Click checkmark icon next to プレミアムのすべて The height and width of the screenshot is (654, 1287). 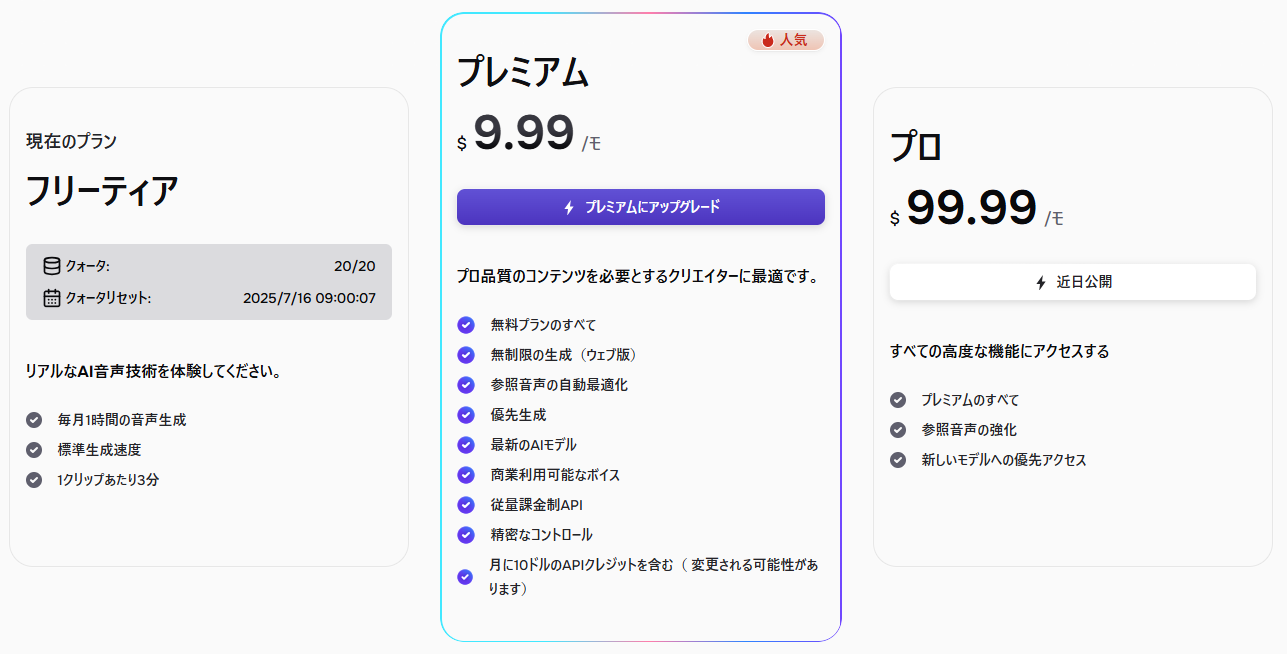[x=898, y=400]
